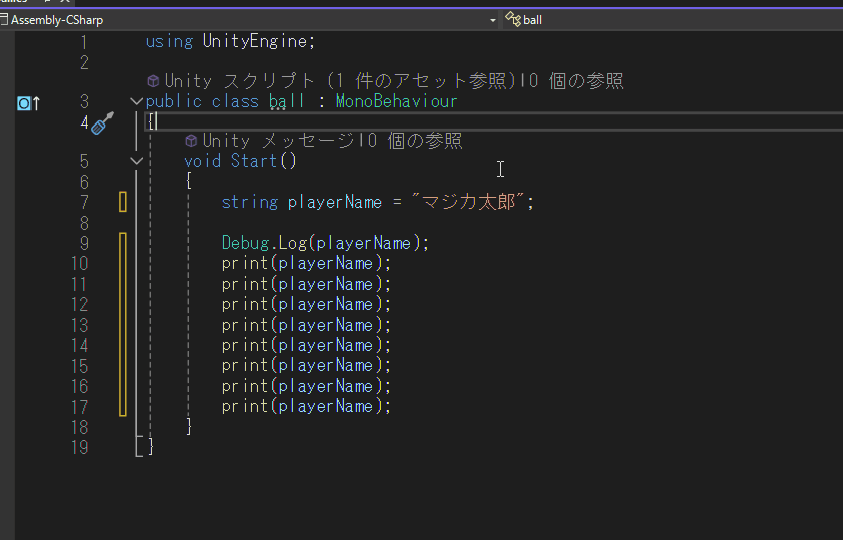
Task: Click the yellow change marker on line 7
Action: (x=123, y=202)
